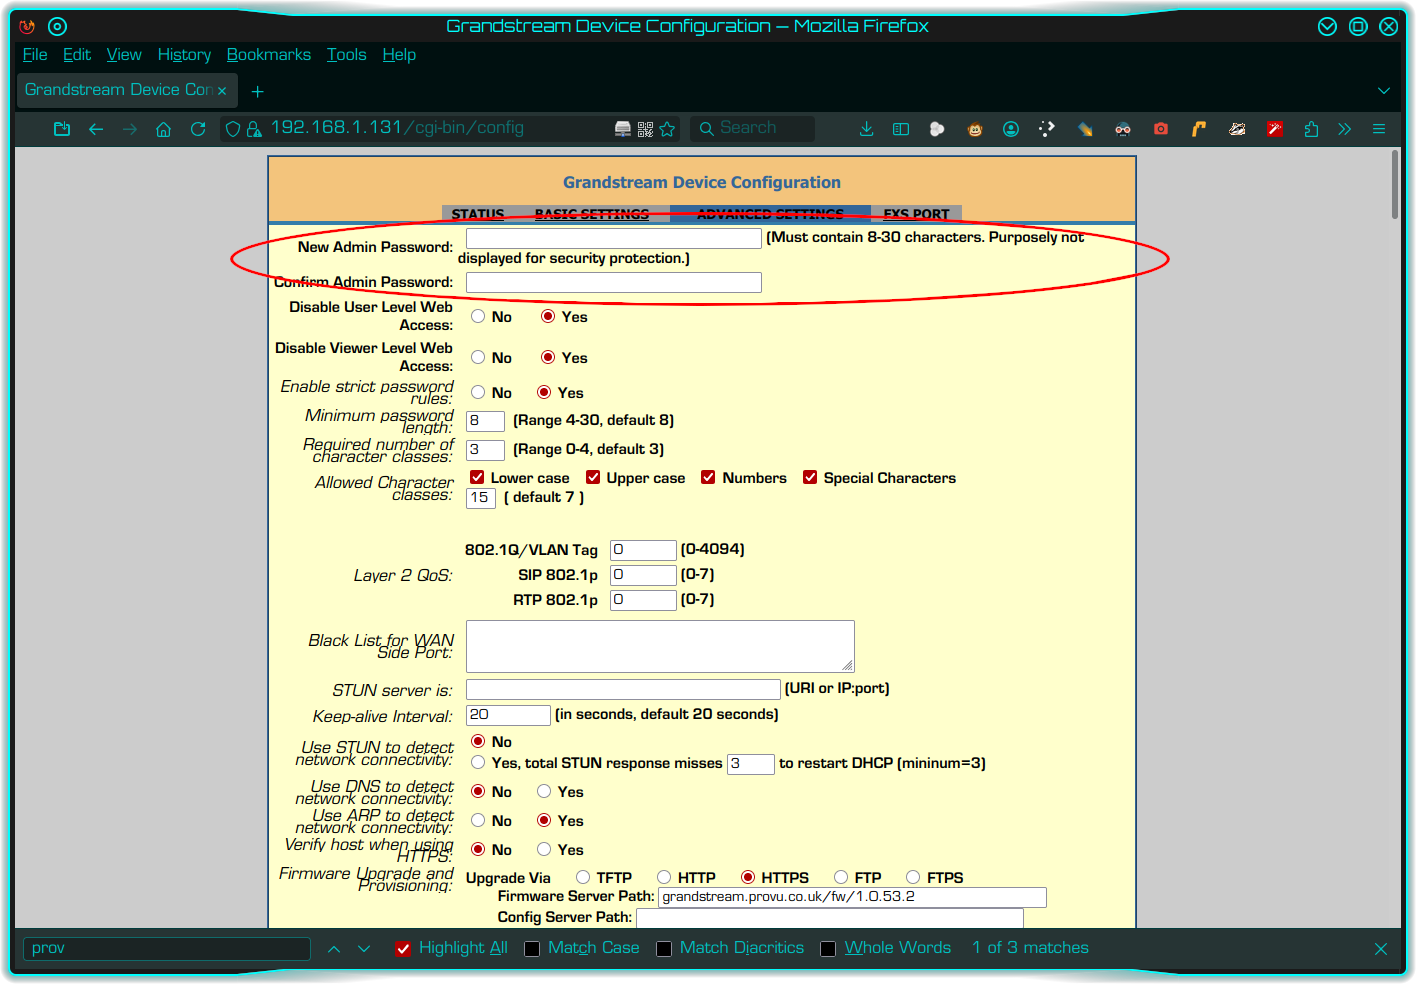Open the QR code icon in address bar

[645, 129]
